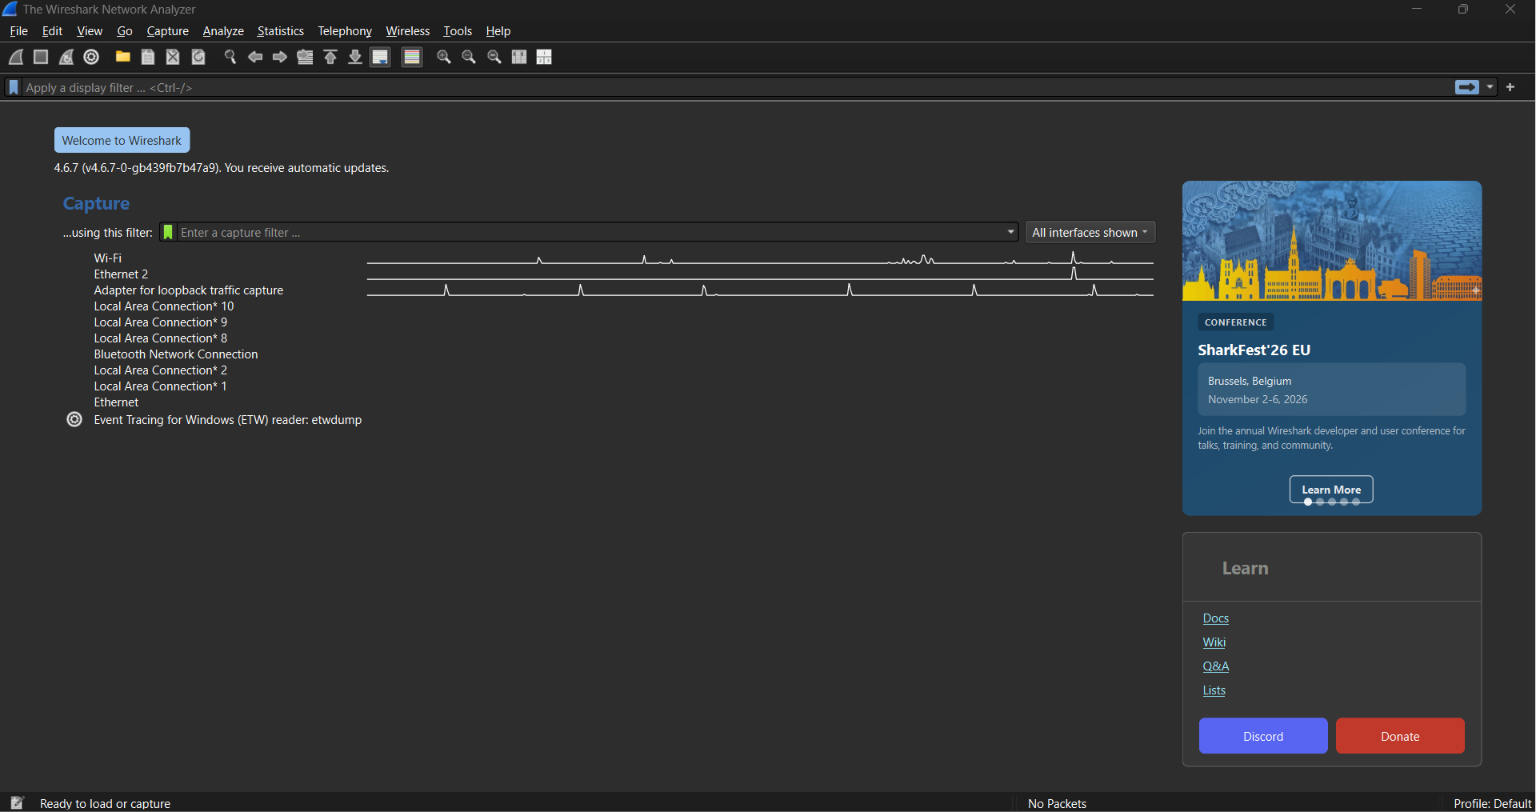Open the Edit menu

52,31
